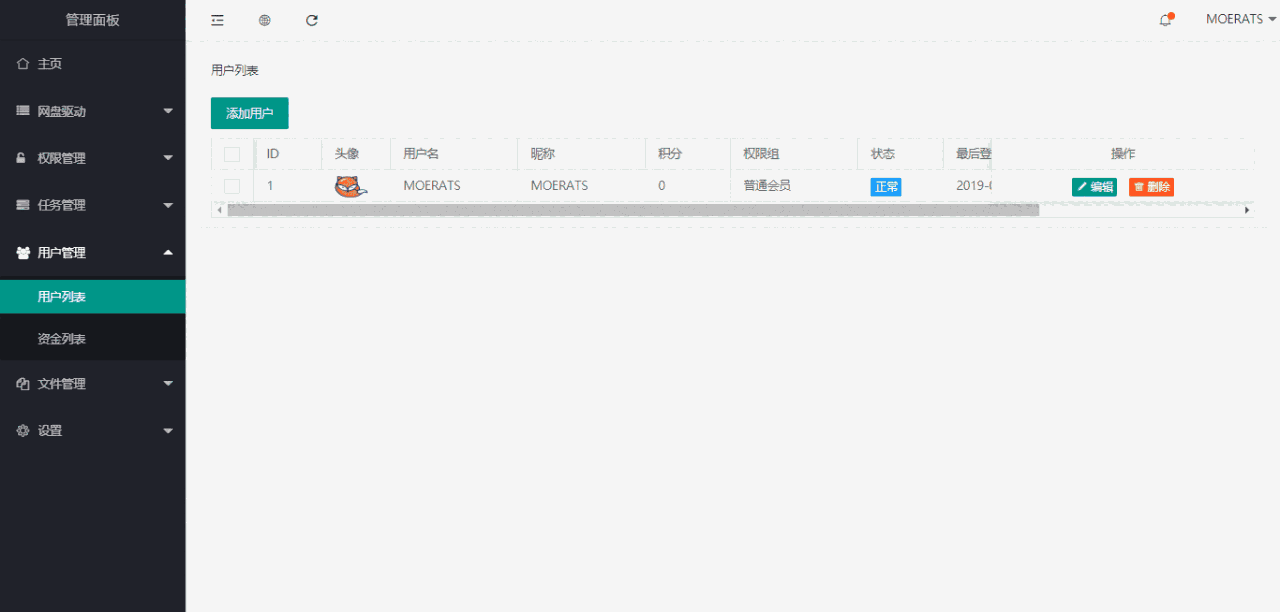Click the ID column header

287,154
